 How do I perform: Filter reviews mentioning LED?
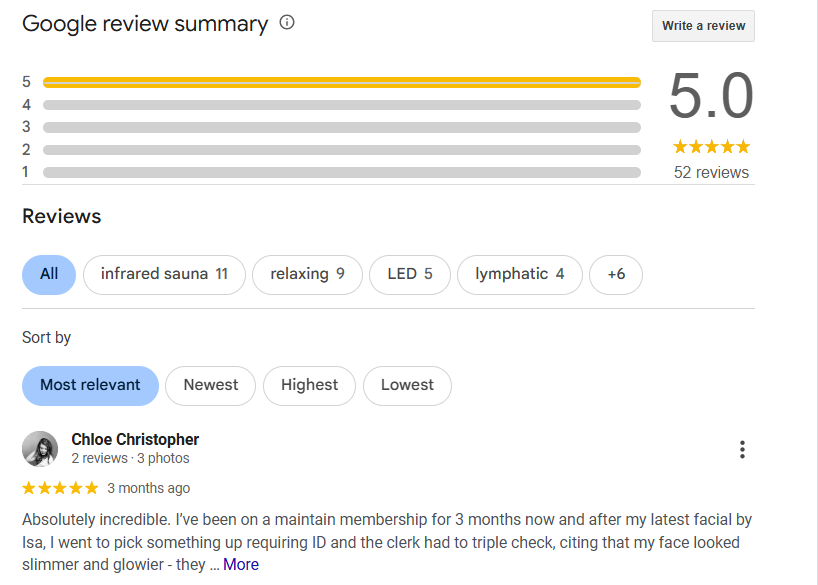click(x=409, y=274)
